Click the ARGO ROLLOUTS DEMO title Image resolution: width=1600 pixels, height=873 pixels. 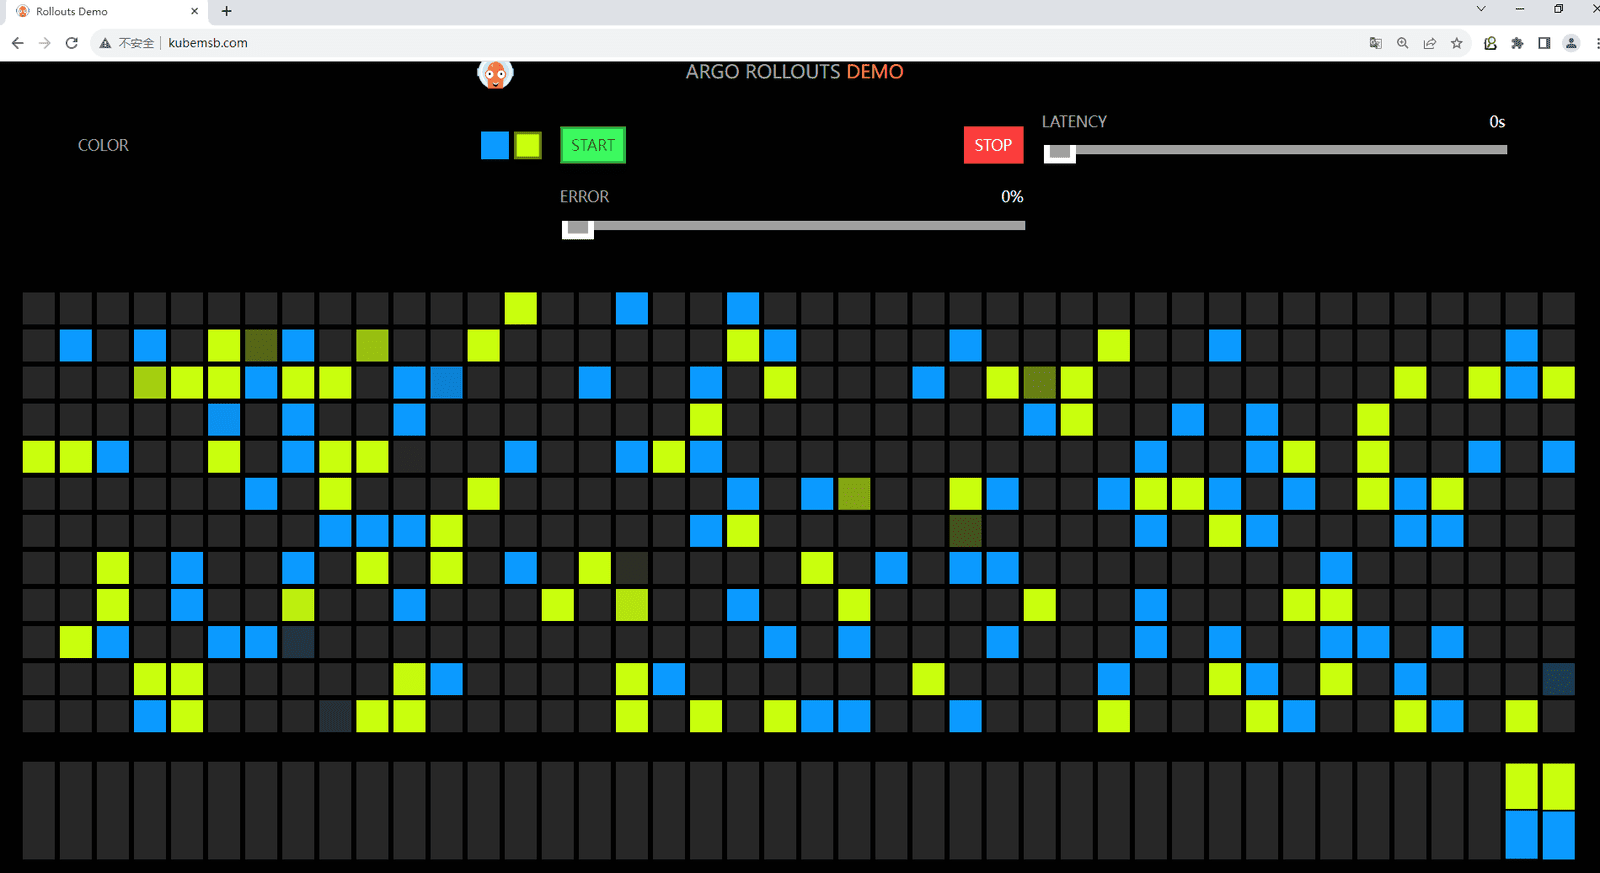click(x=794, y=72)
